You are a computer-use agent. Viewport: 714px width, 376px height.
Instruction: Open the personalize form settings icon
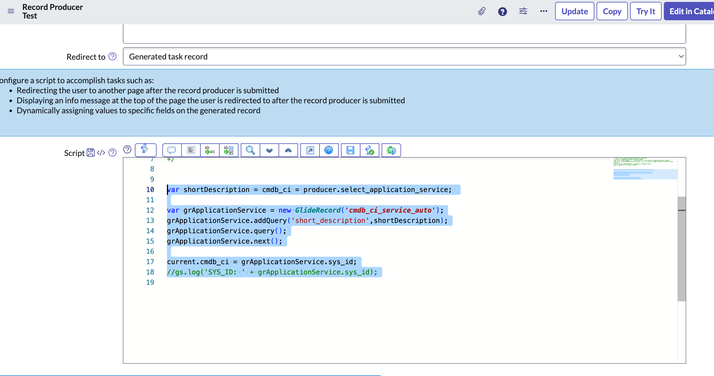pyautogui.click(x=523, y=11)
